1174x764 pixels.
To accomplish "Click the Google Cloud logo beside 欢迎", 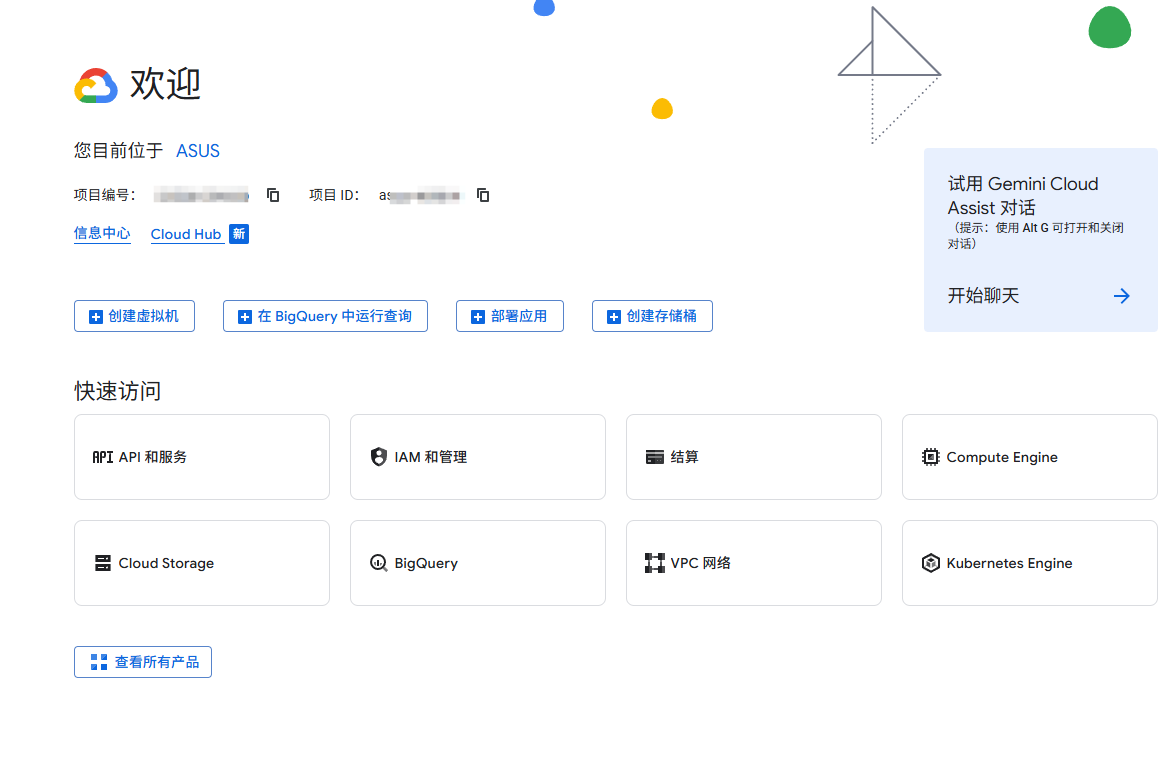I will [x=96, y=85].
